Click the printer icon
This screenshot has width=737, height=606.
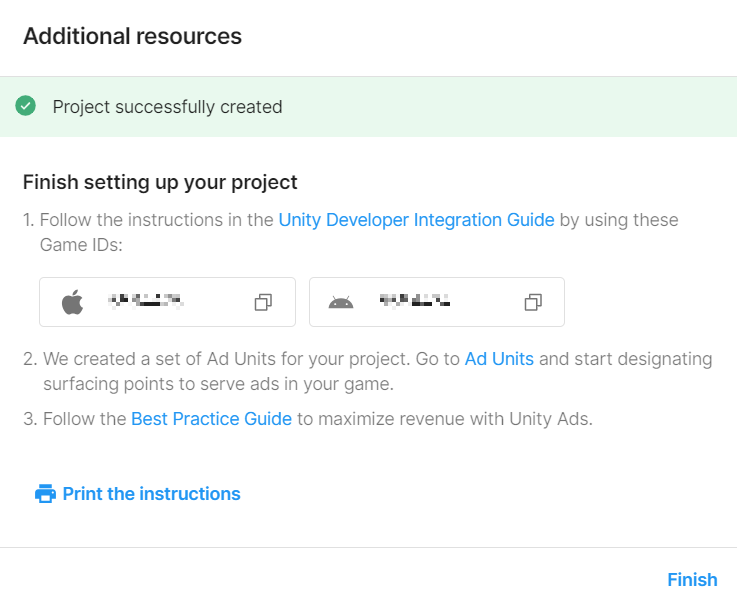tap(46, 494)
